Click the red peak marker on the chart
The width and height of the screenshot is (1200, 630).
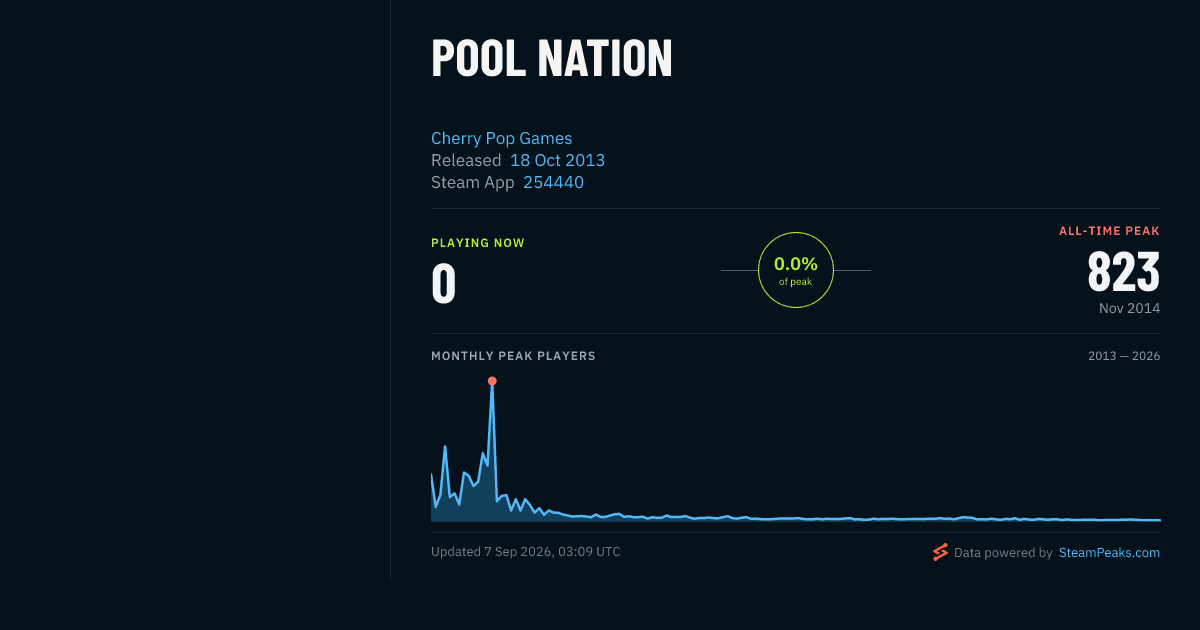(x=492, y=381)
